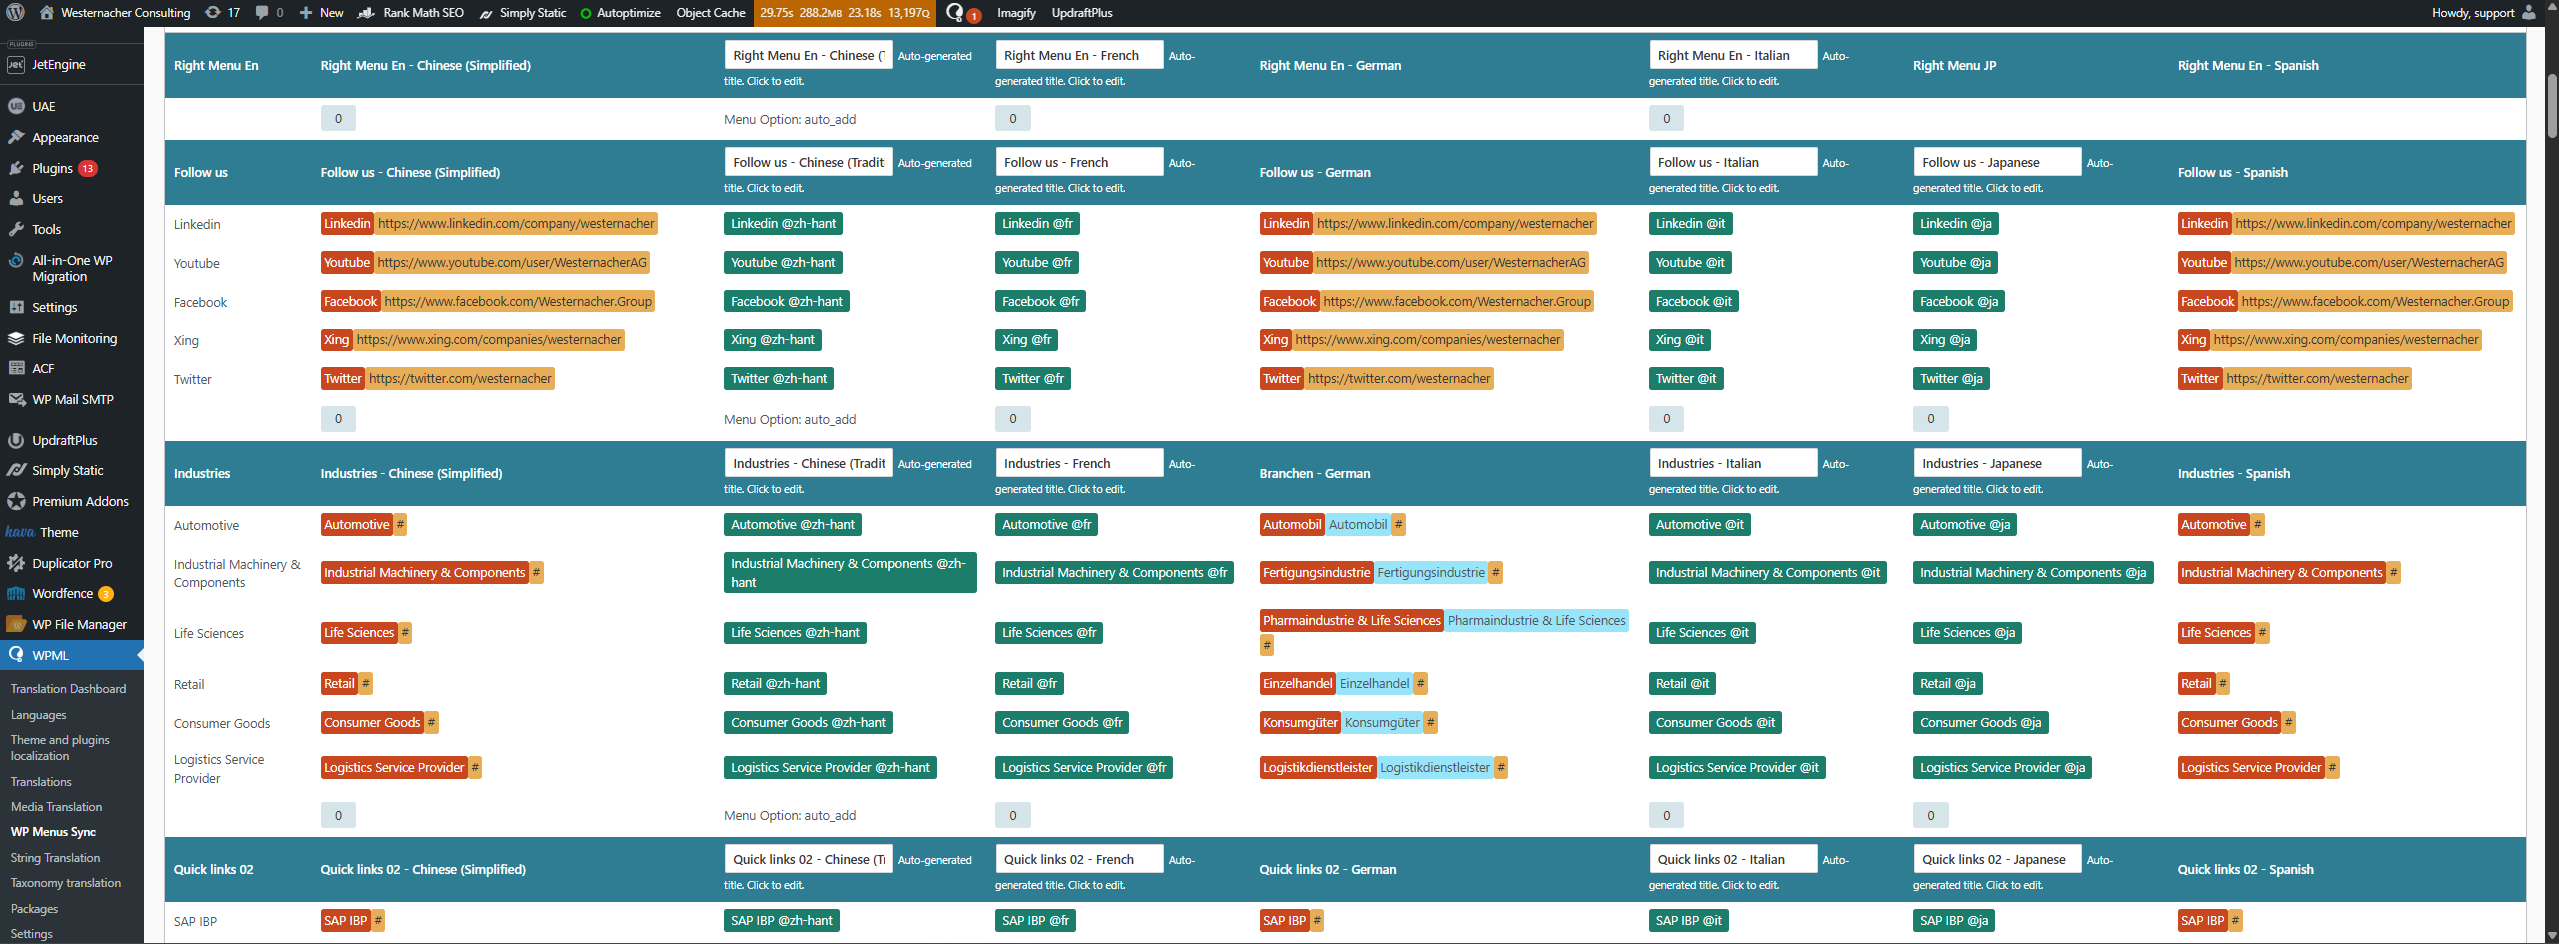
Task: Click the ACF sidebar icon
Action: [x=16, y=368]
